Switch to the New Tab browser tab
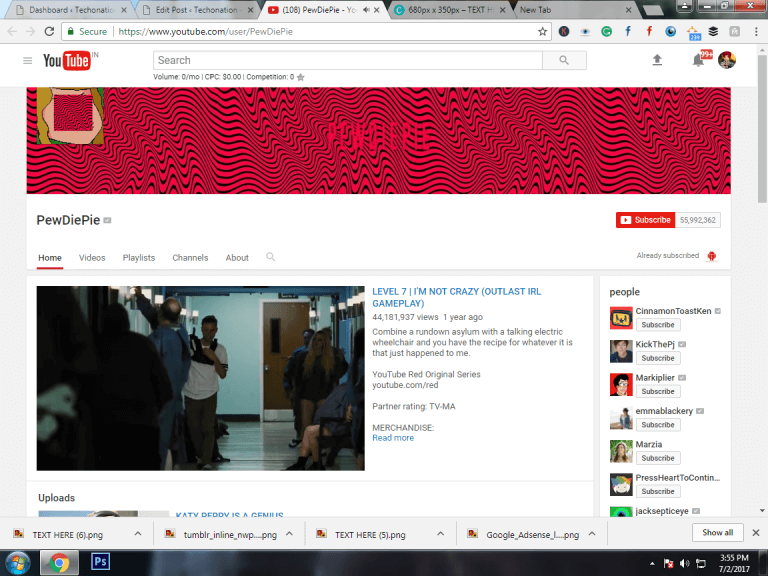Viewport: 768px width, 576px height. click(574, 10)
